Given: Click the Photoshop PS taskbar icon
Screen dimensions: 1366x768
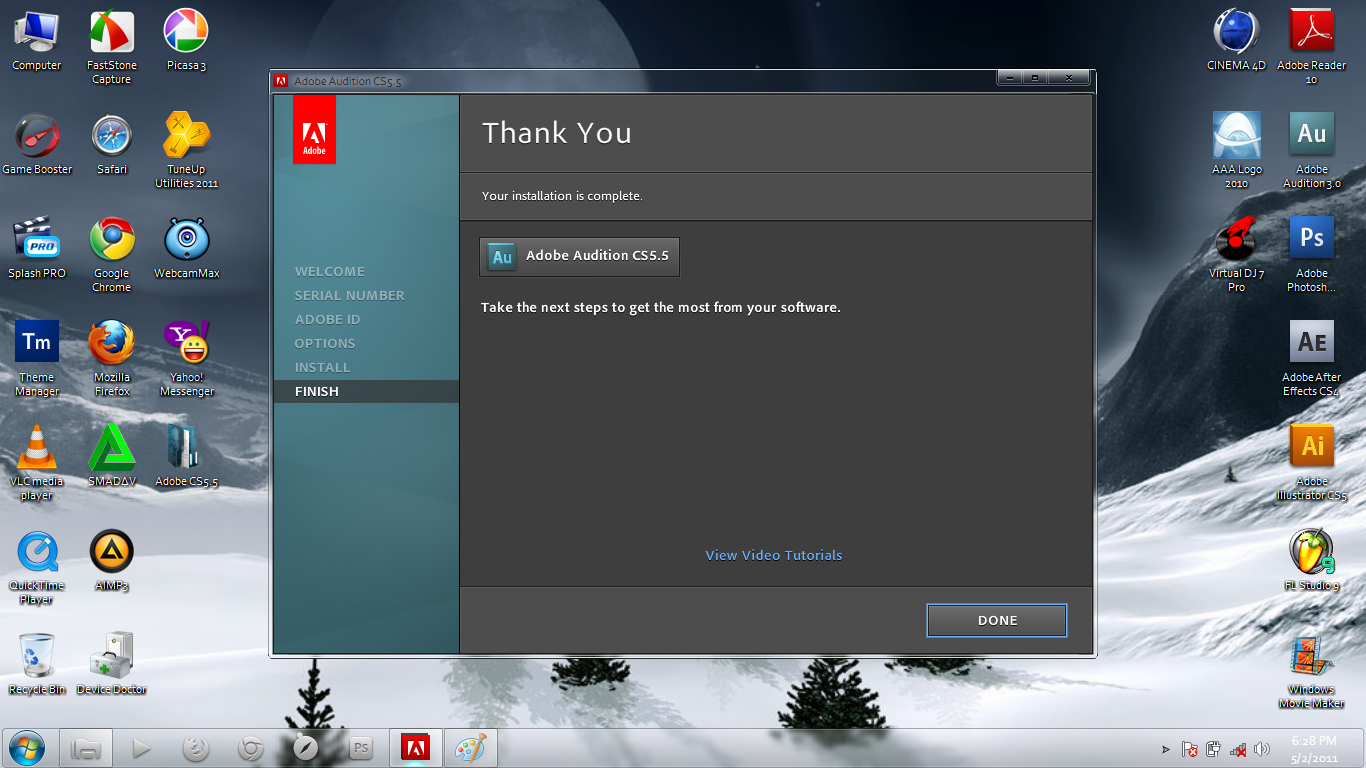Looking at the screenshot, I should [x=360, y=748].
